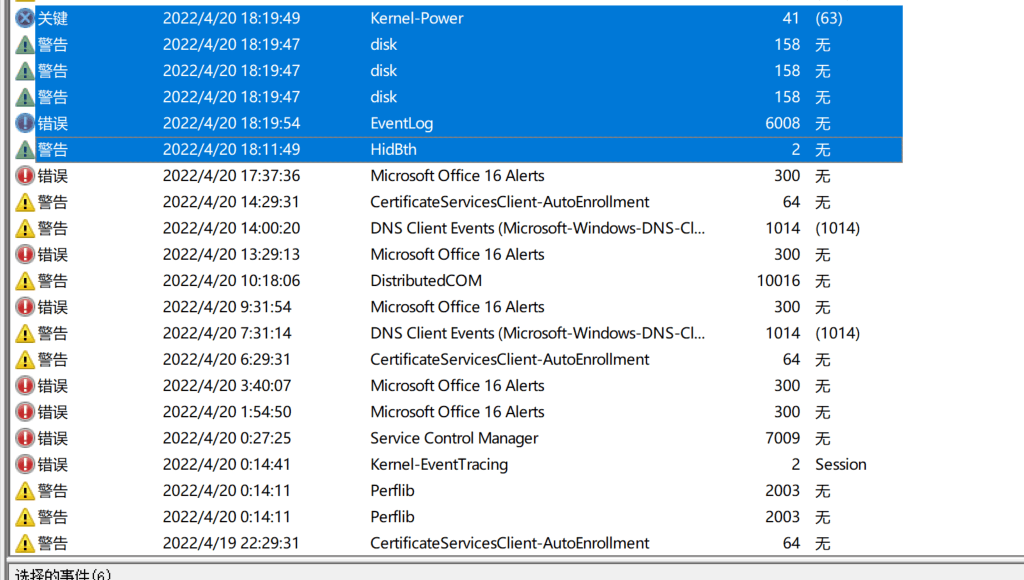
Task: Click event ID 6008 on EventLog row
Action: click(782, 123)
